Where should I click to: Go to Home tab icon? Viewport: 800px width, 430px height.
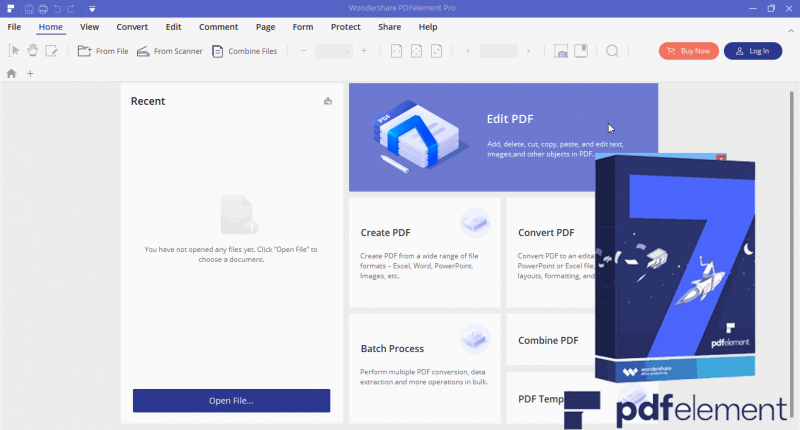11,73
